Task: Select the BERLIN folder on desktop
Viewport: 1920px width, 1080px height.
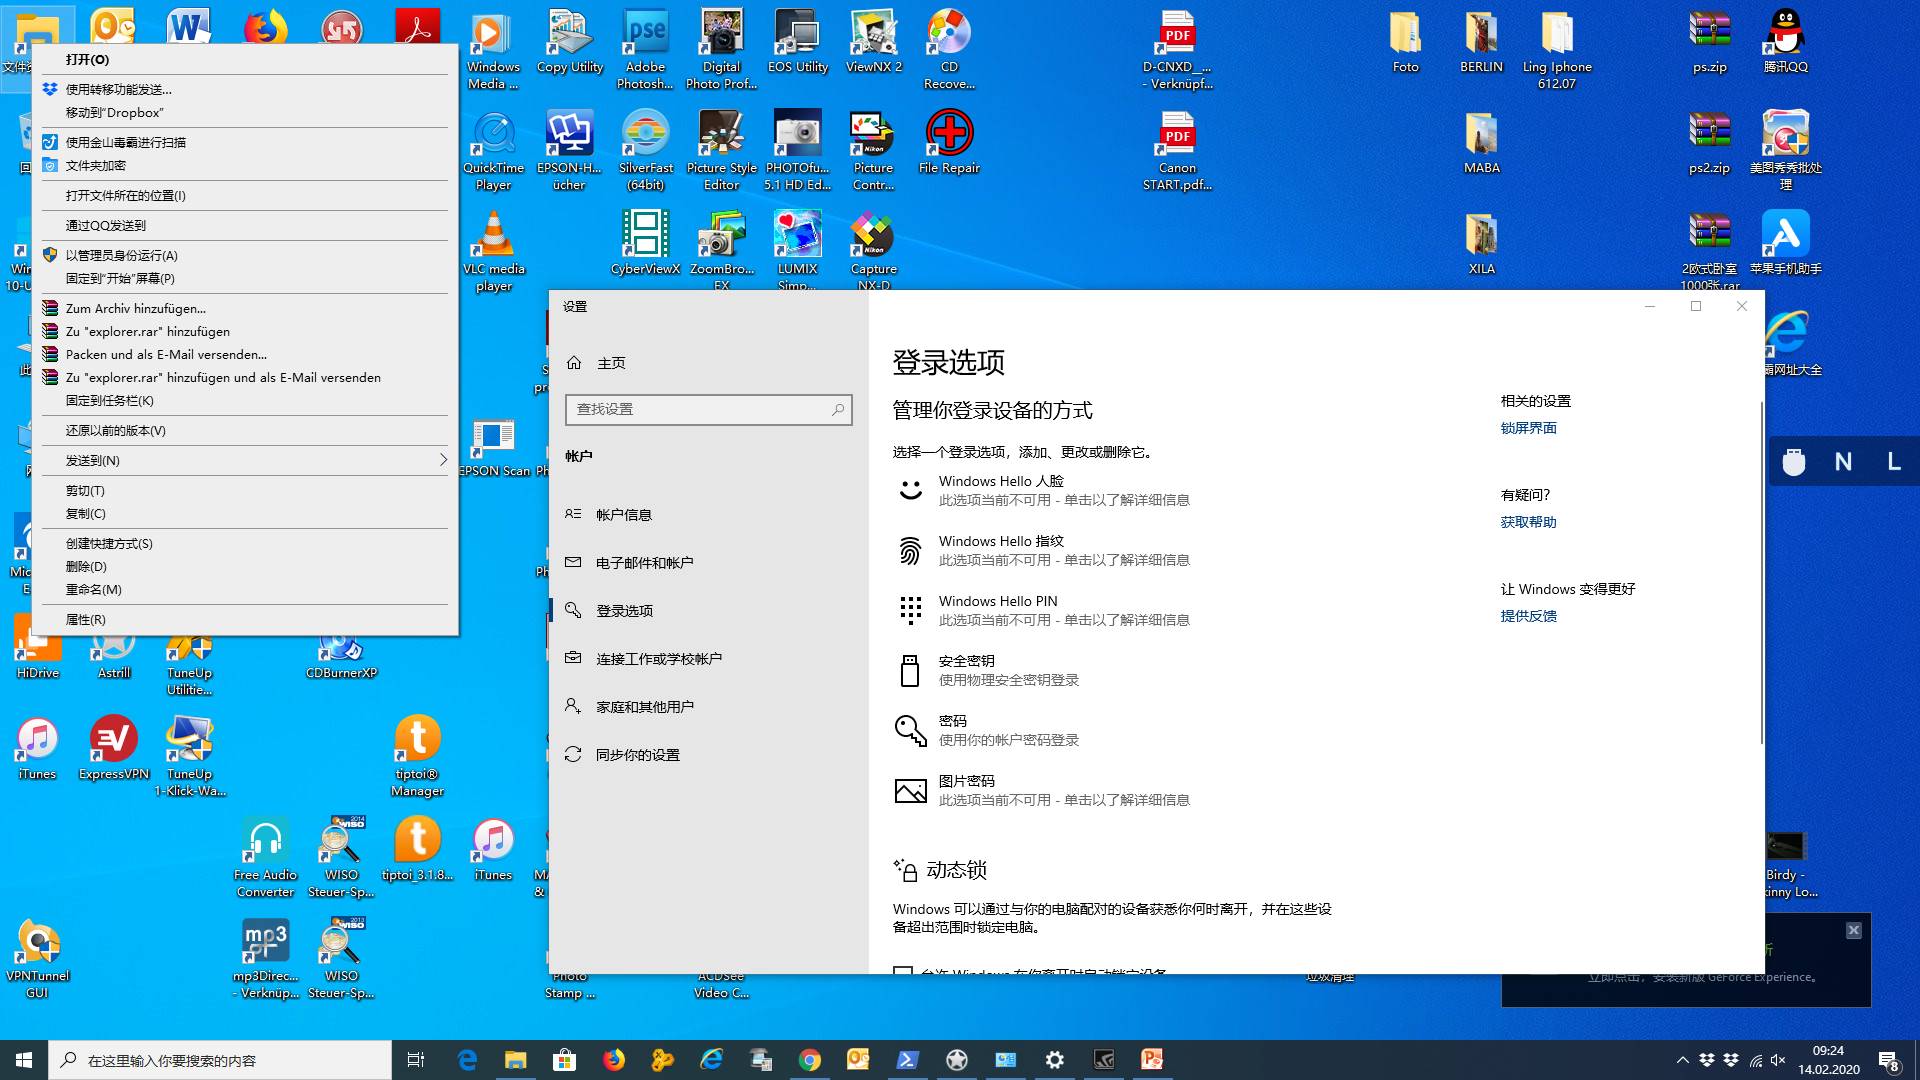Action: 1481,41
